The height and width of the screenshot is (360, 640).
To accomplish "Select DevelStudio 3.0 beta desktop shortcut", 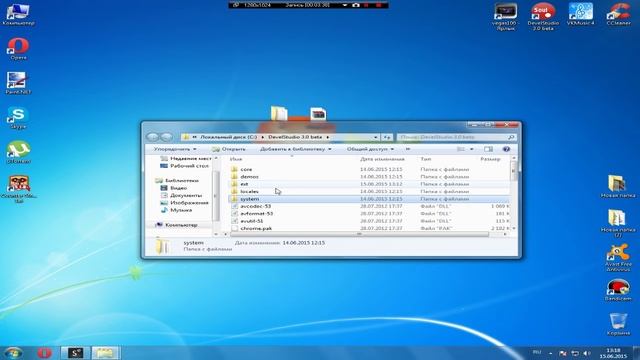I will tap(543, 17).
